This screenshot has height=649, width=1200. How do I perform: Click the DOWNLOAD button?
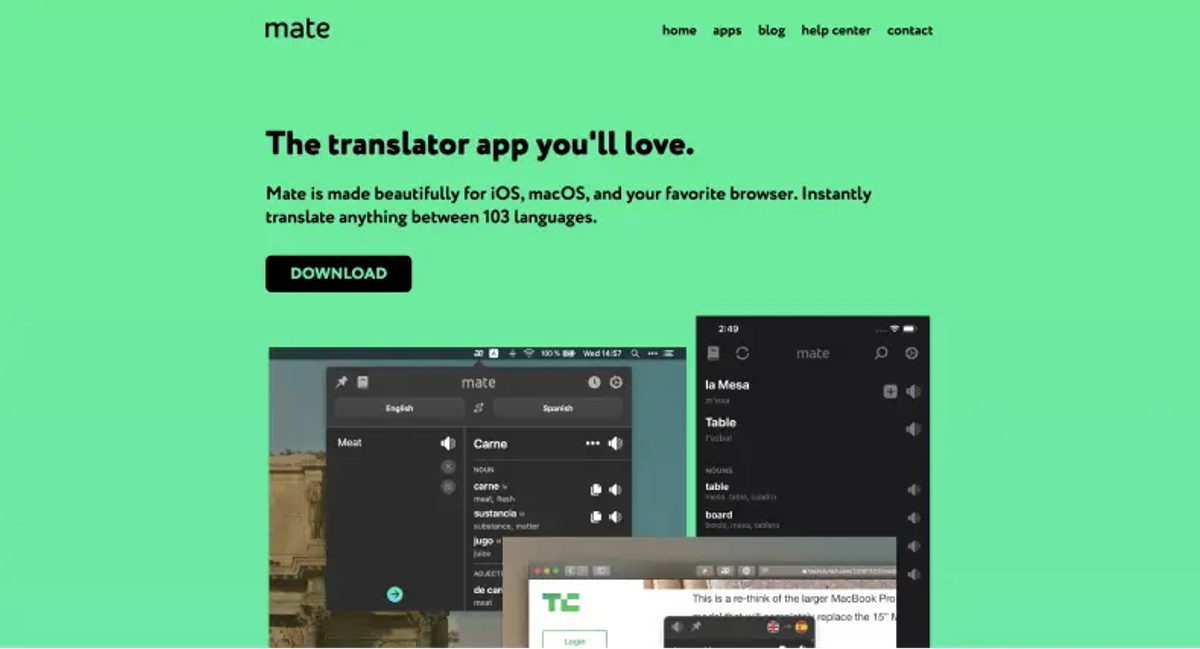tap(338, 273)
